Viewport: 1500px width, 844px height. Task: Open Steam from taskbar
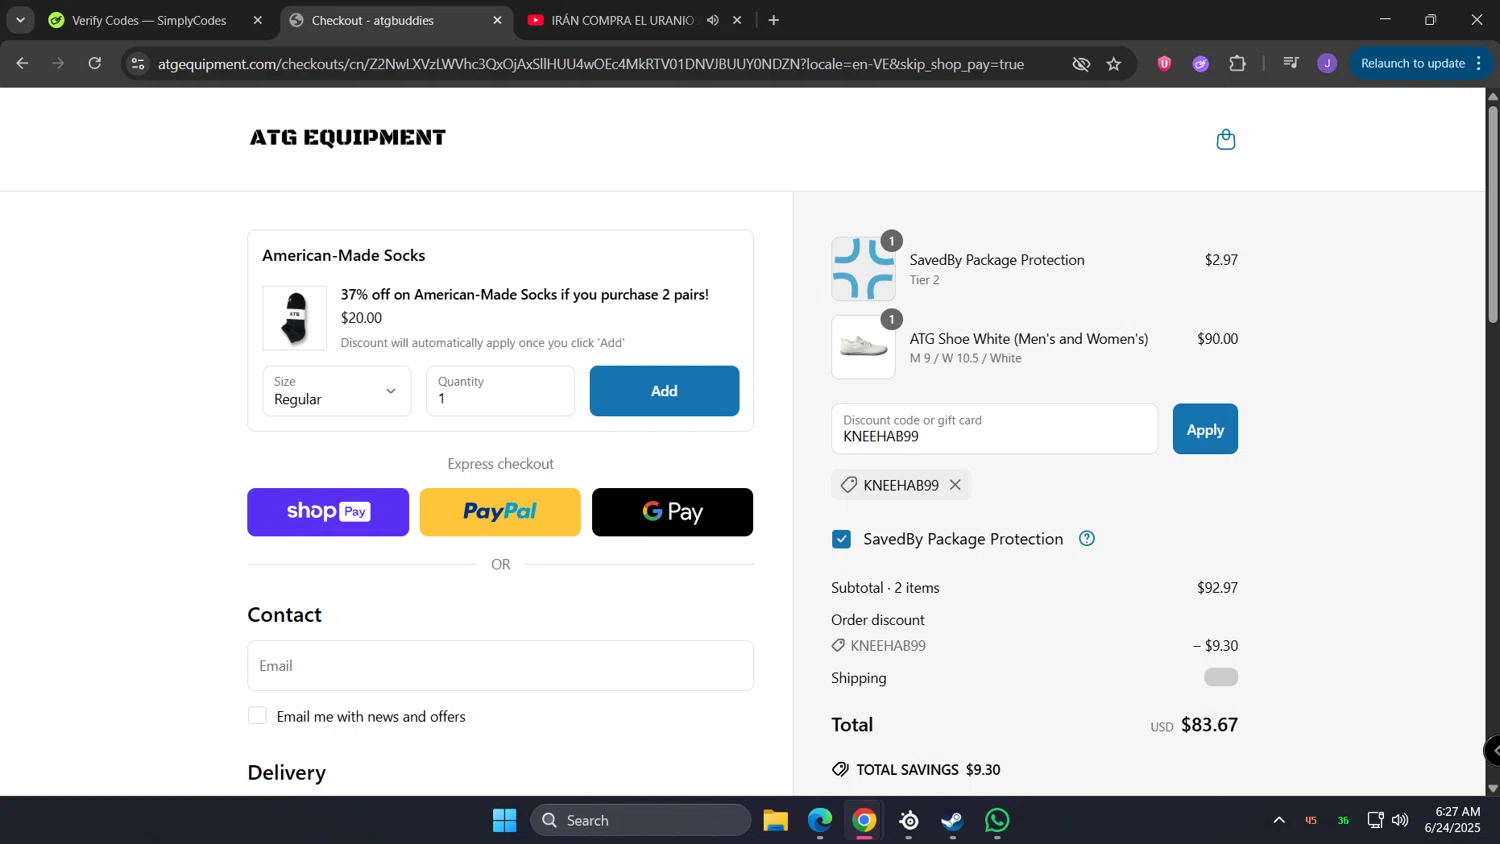pos(952,821)
